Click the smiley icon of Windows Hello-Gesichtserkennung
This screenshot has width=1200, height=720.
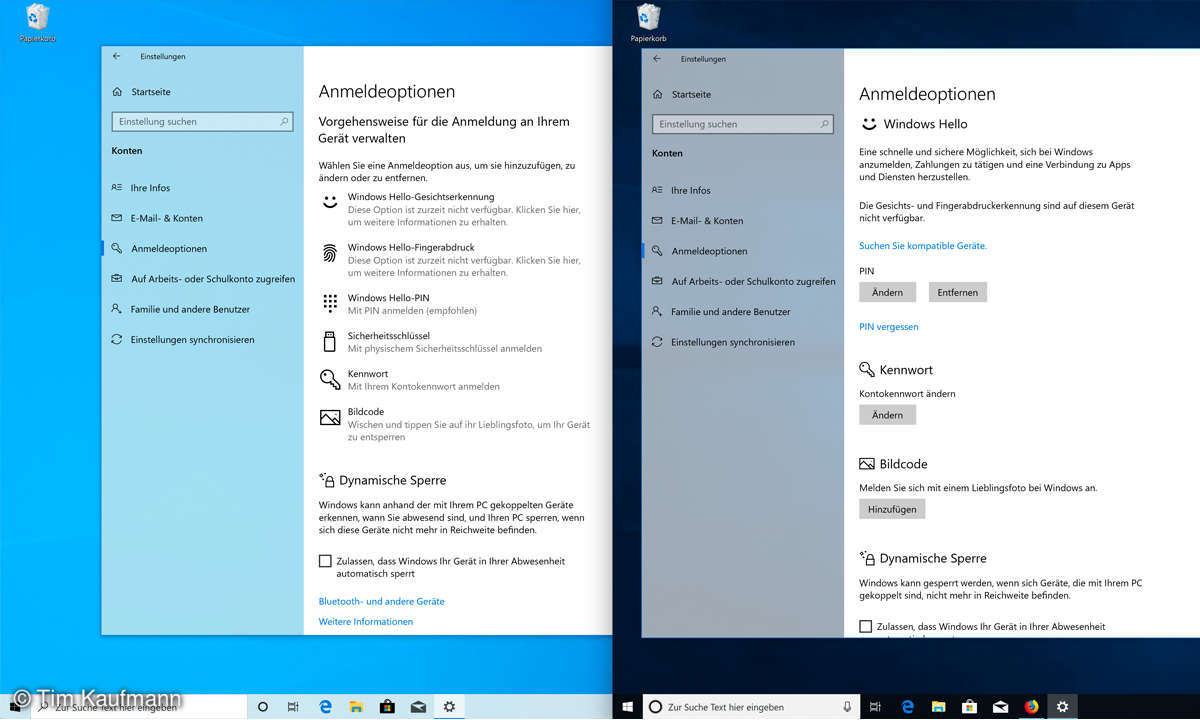pyautogui.click(x=330, y=202)
